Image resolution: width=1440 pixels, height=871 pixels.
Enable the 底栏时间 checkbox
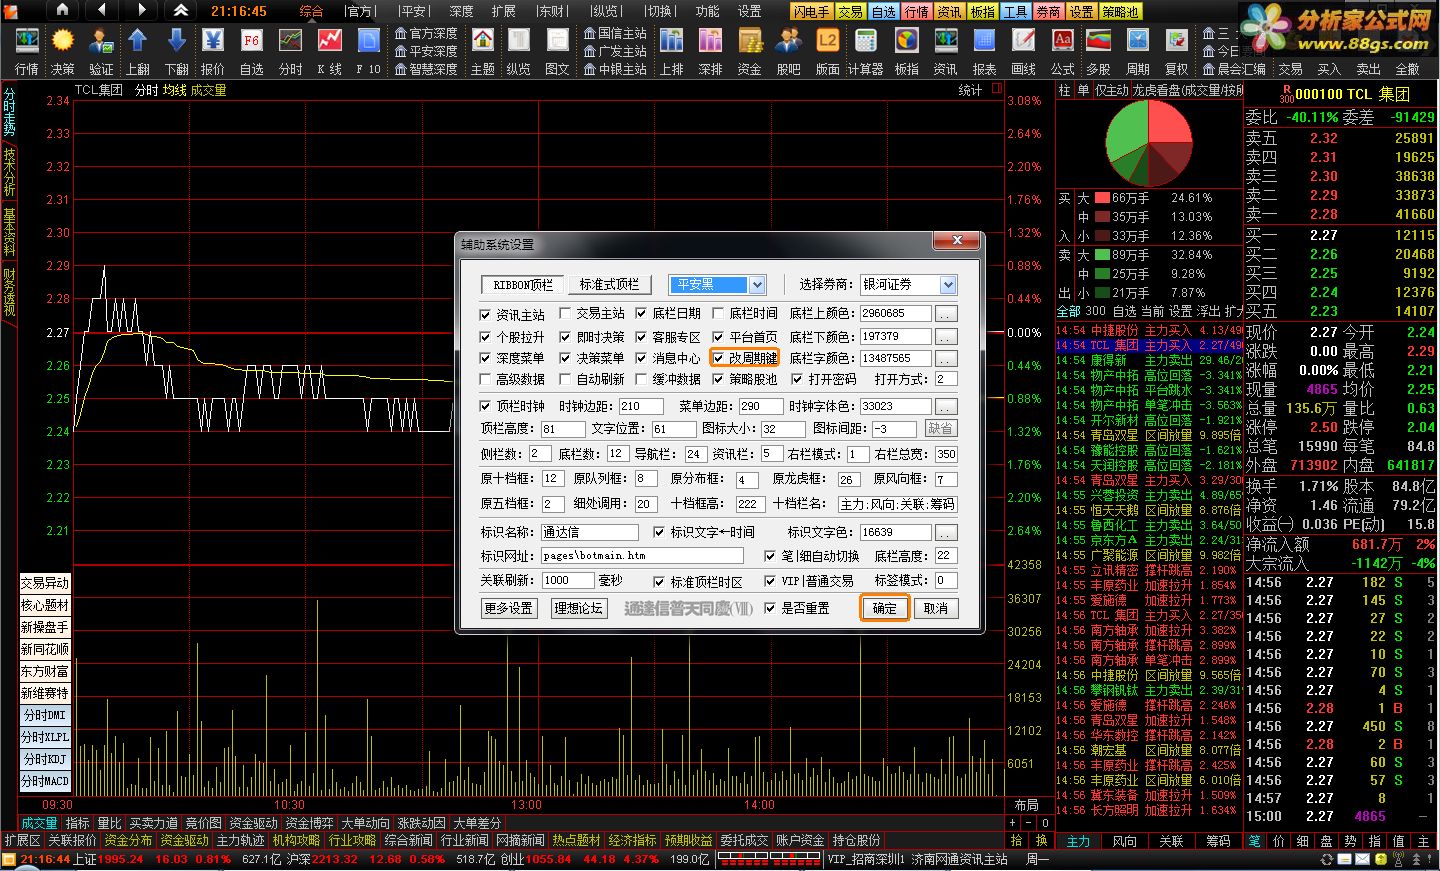[x=718, y=313]
